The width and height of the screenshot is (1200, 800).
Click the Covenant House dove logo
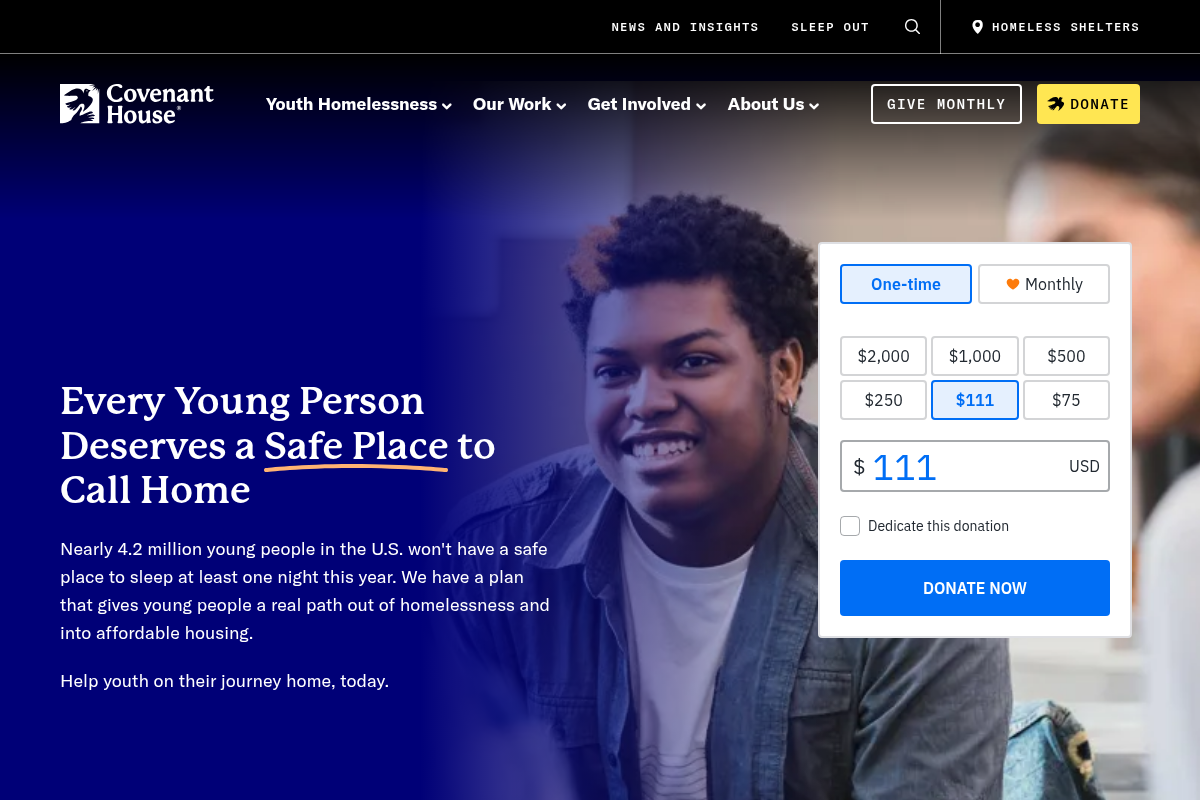(x=80, y=104)
